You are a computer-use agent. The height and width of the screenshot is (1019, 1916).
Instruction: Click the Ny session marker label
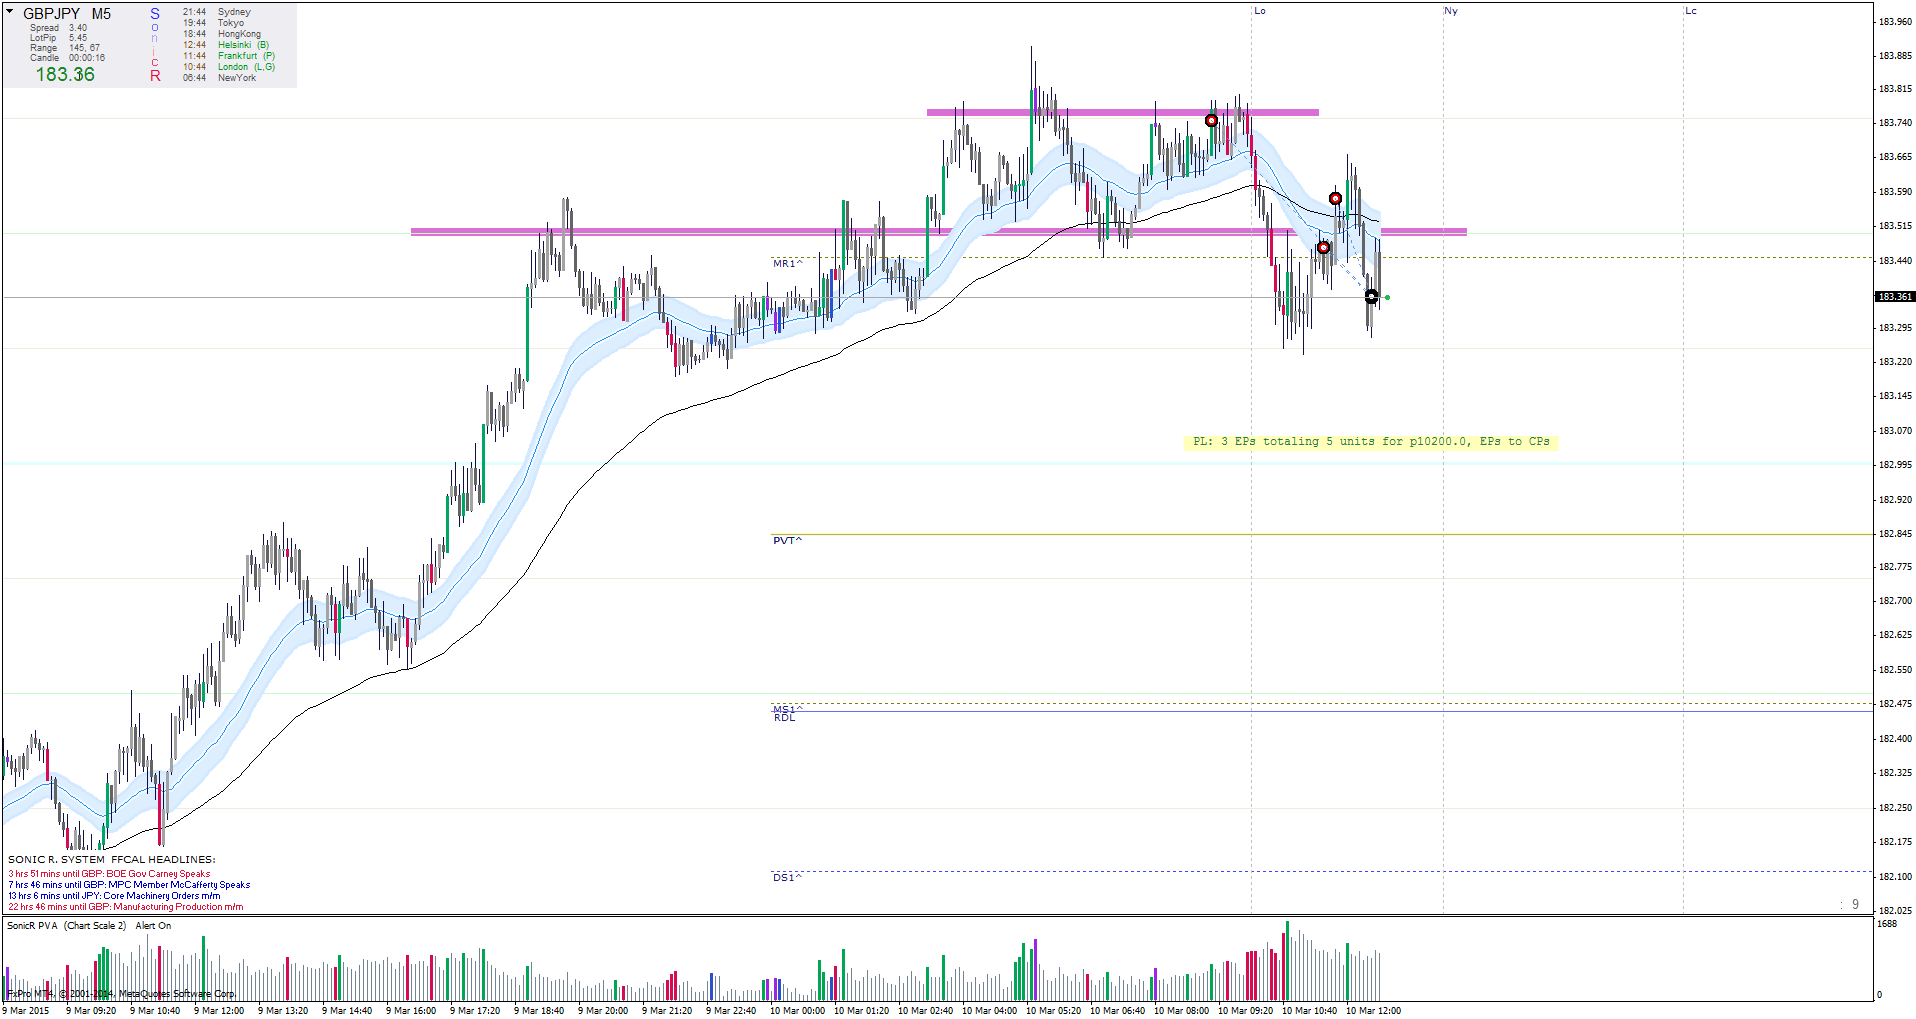(1451, 11)
